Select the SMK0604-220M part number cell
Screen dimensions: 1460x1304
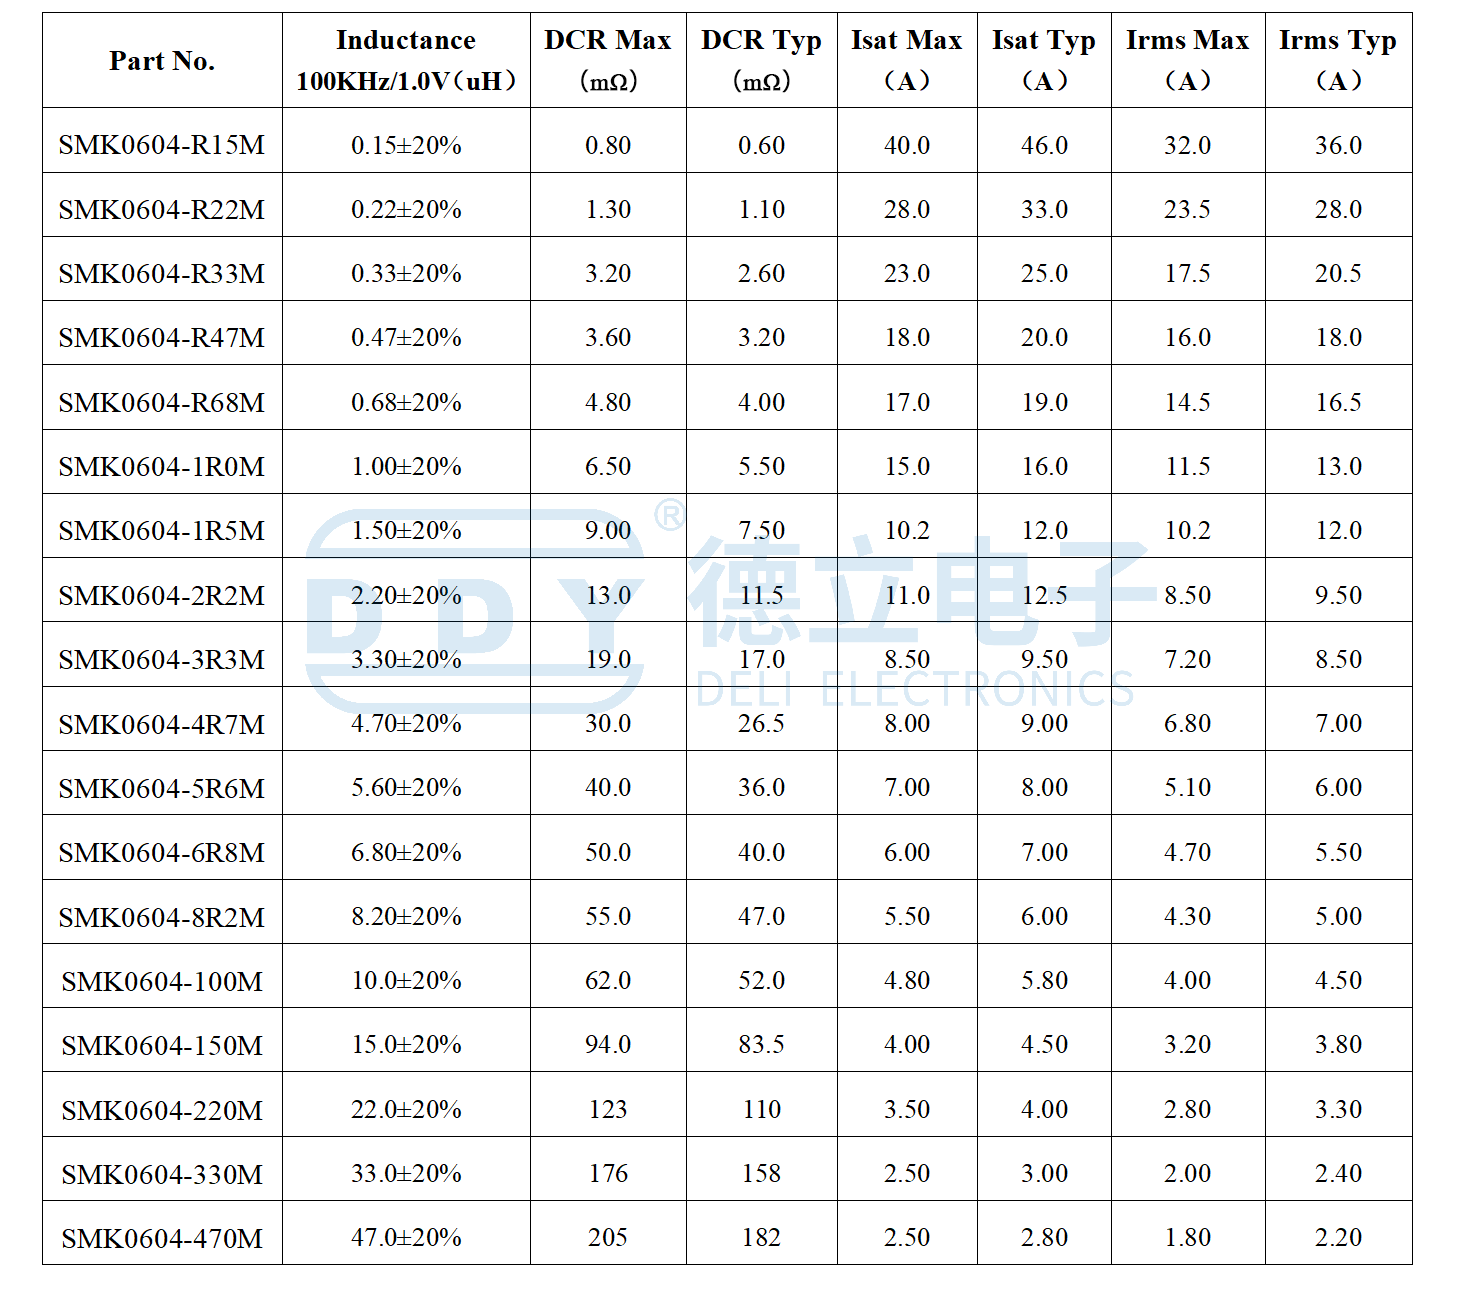coord(162,1109)
